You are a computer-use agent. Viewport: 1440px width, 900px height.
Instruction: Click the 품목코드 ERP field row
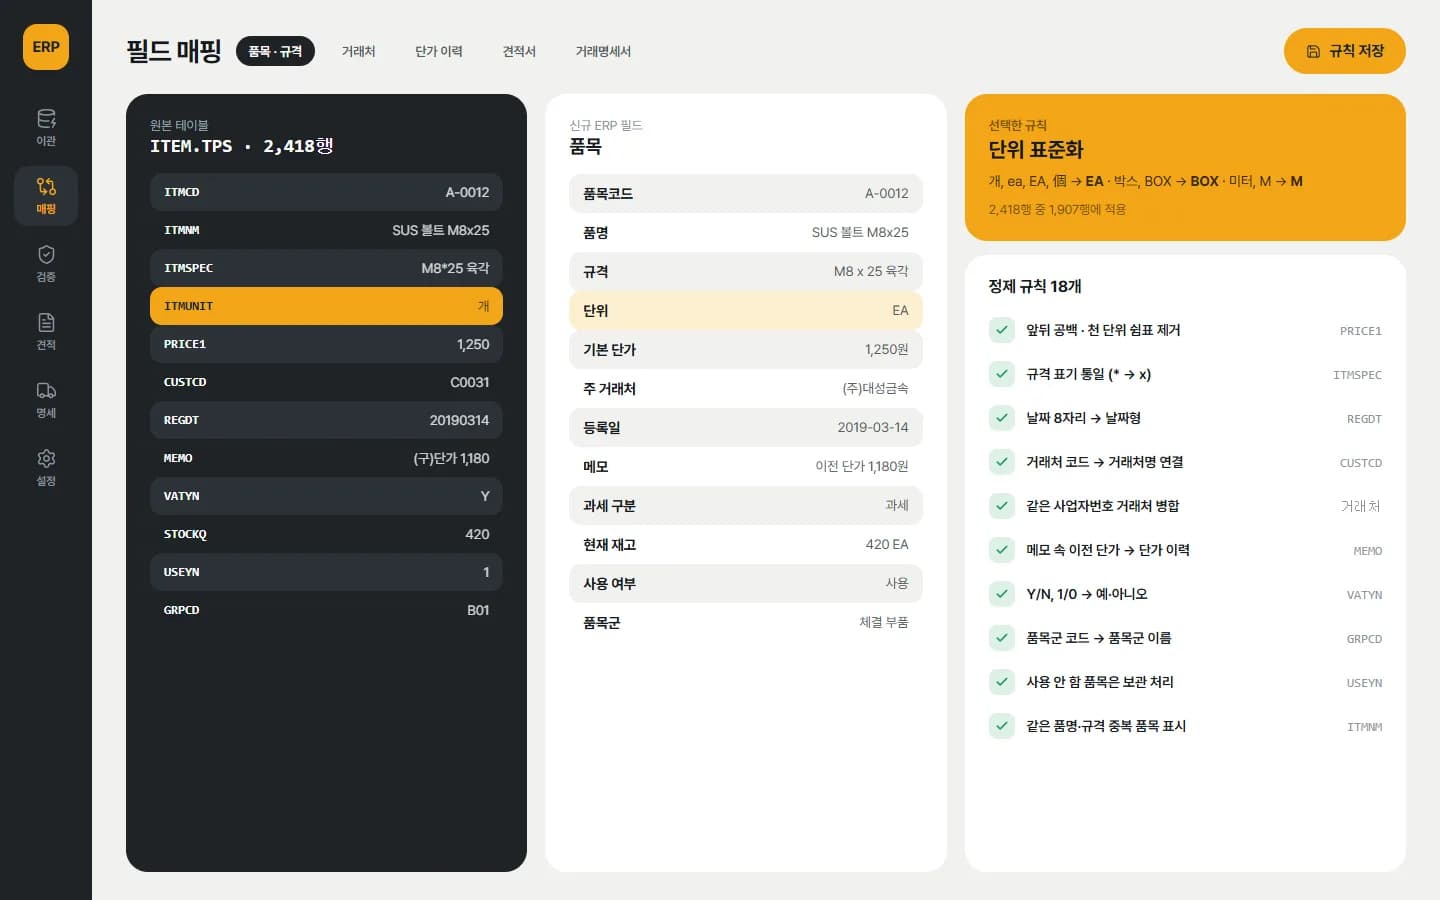point(746,193)
